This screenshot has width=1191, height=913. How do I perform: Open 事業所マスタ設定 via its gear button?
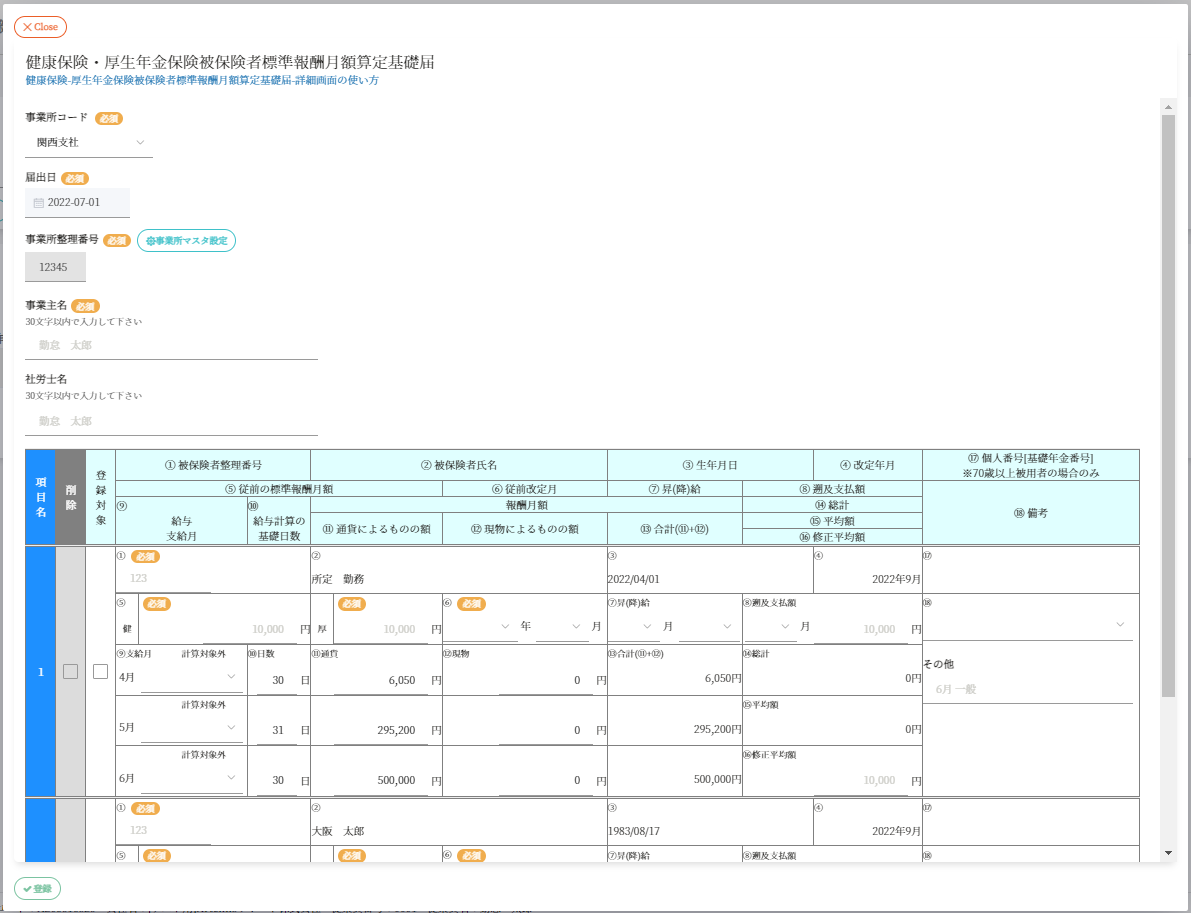[x=186, y=241]
